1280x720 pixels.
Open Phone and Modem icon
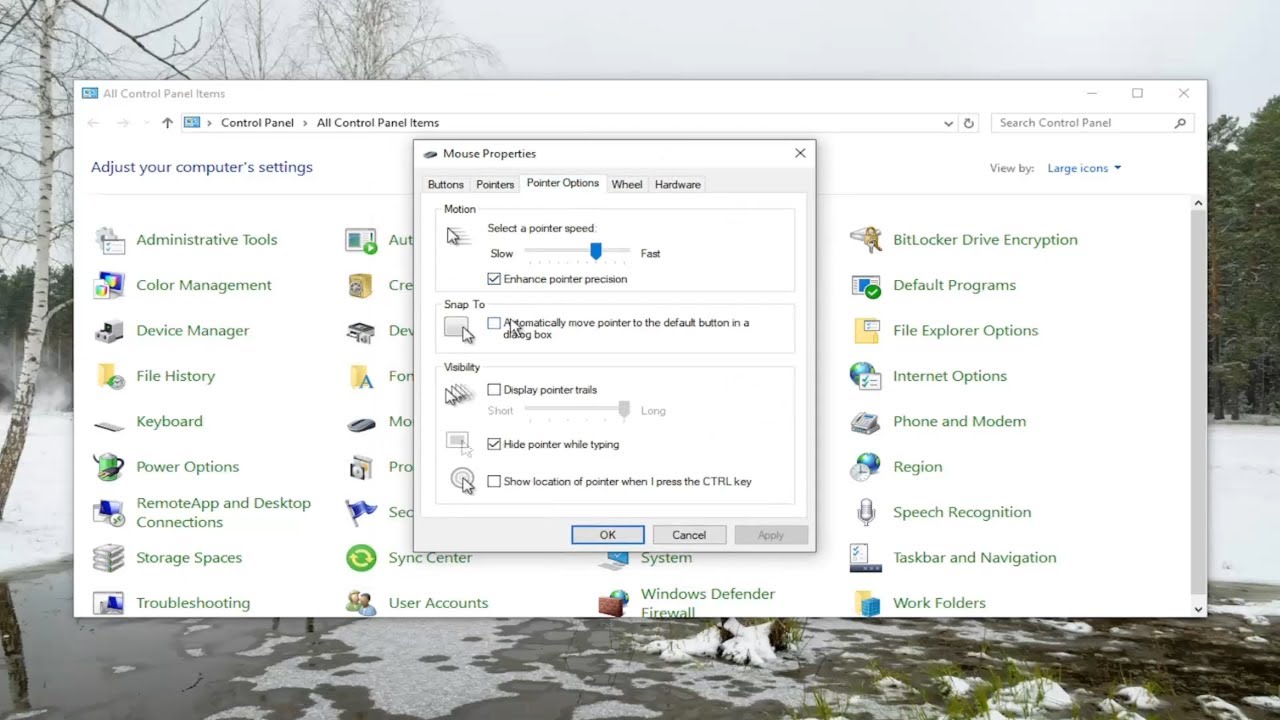click(866, 422)
